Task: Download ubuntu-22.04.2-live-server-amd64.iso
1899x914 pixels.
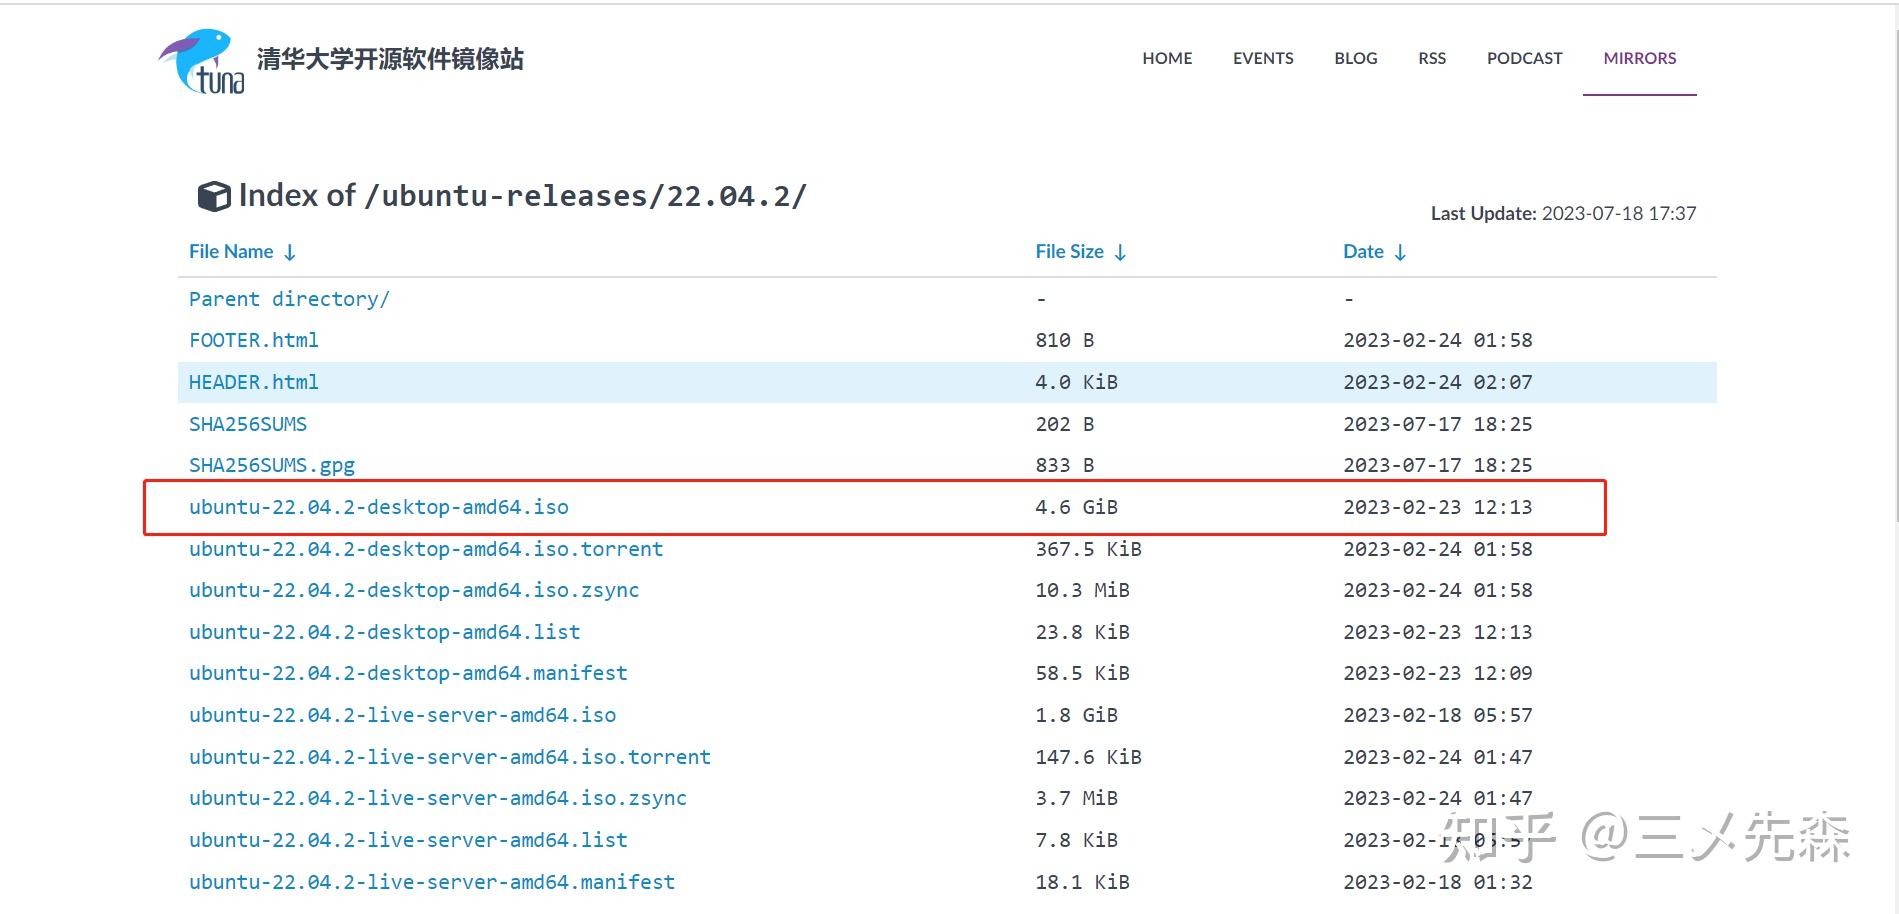Action: [402, 715]
